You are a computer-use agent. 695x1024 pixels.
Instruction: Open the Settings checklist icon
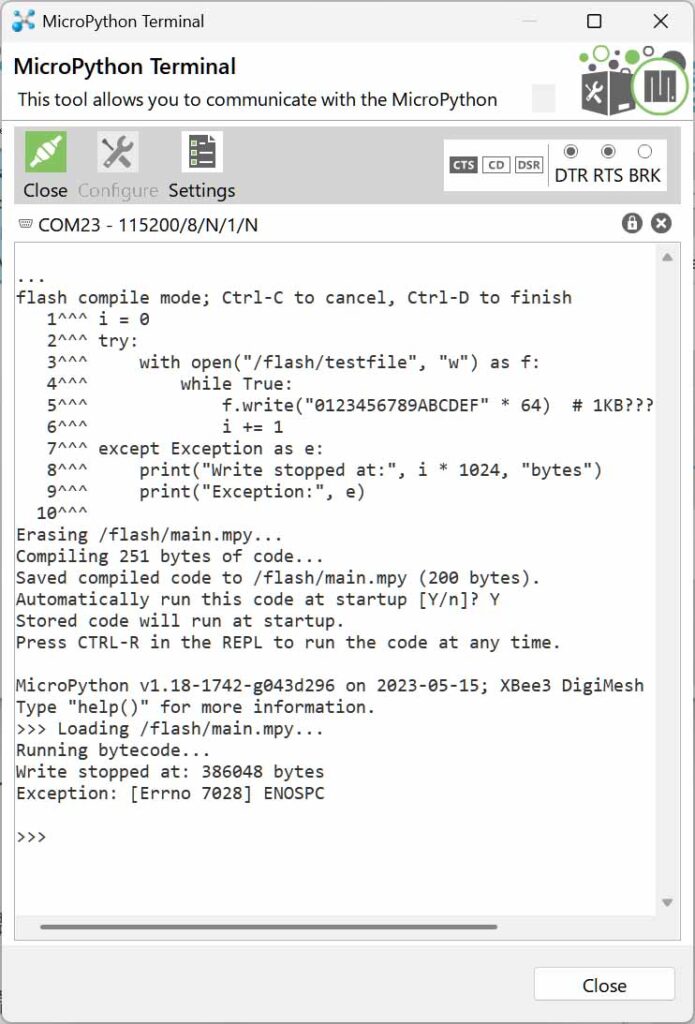(202, 152)
